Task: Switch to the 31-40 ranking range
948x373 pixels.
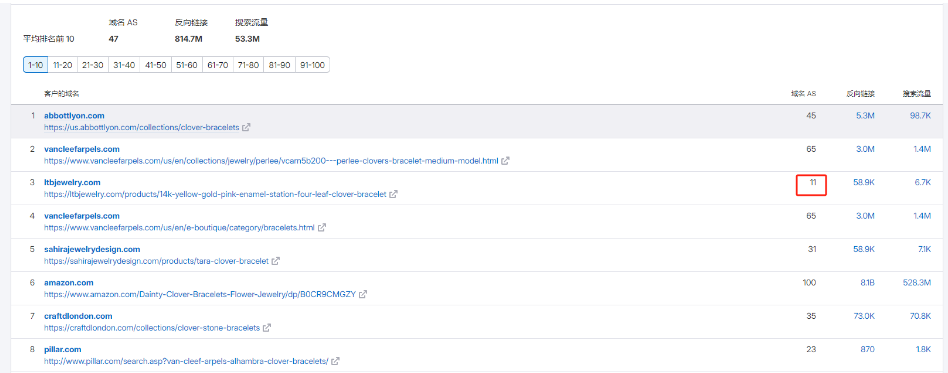Action: pos(124,65)
